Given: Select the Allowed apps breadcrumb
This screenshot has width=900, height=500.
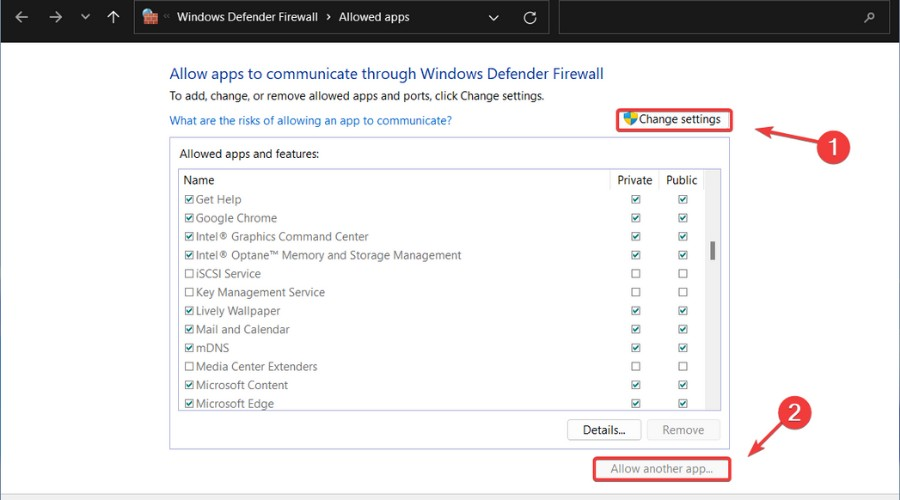Looking at the screenshot, I should pos(374,17).
